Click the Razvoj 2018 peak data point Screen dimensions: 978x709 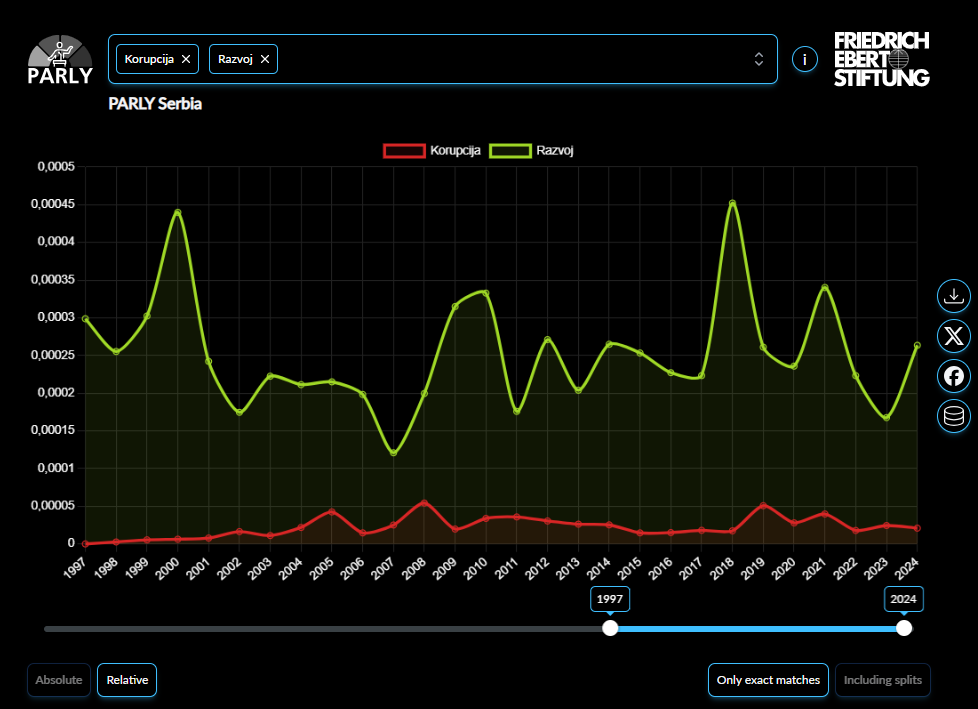(732, 203)
